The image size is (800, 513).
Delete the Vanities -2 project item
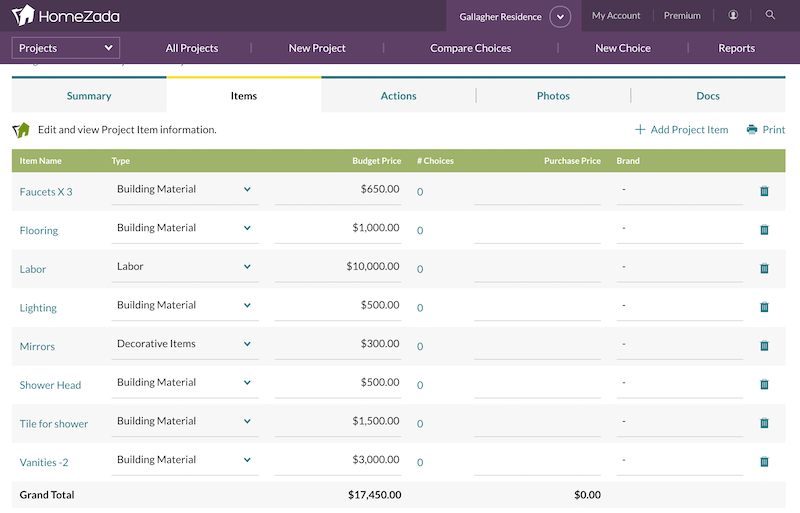pyautogui.click(x=764, y=462)
